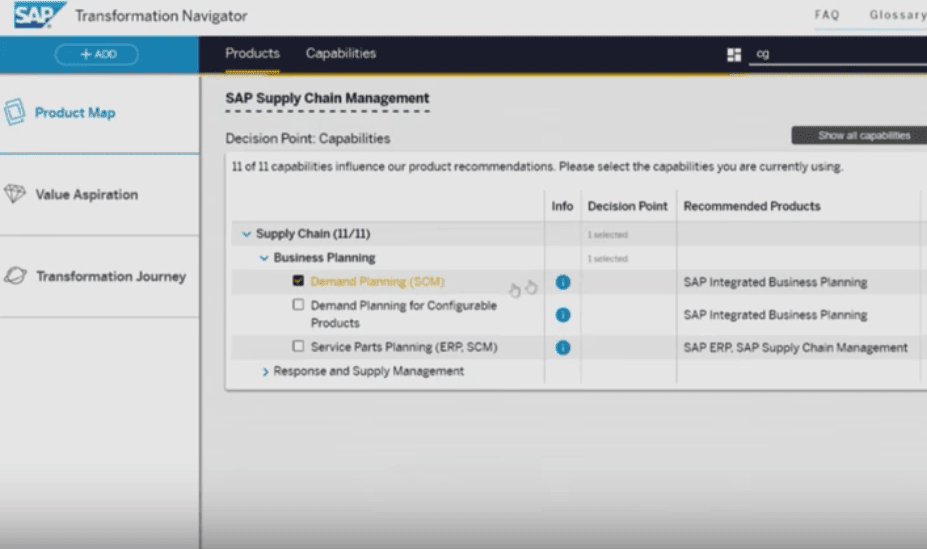This screenshot has width=927, height=549.
Task: Select the Demand Planning (SCM) label
Action: (377, 281)
